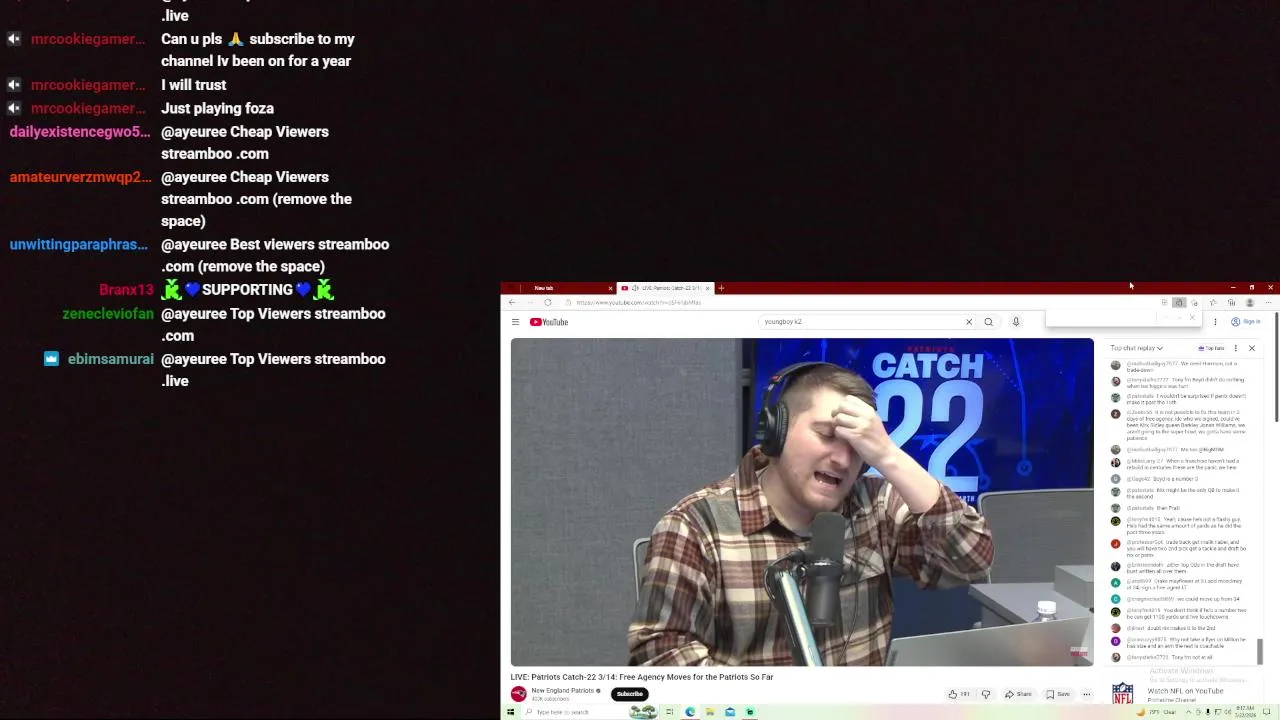This screenshot has height=720, width=1280.
Task: Open New England Patriots channel name link
Action: click(x=563, y=691)
